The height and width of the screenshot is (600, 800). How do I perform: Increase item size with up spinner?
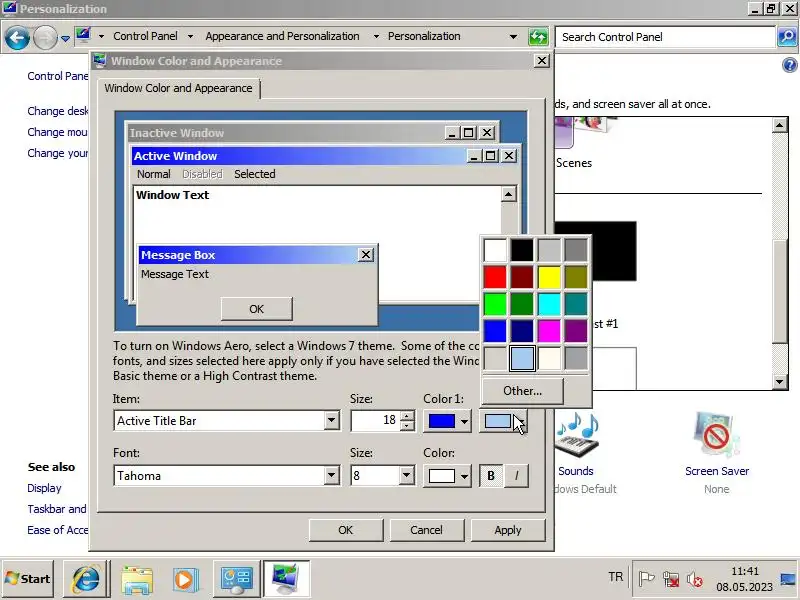407,416
